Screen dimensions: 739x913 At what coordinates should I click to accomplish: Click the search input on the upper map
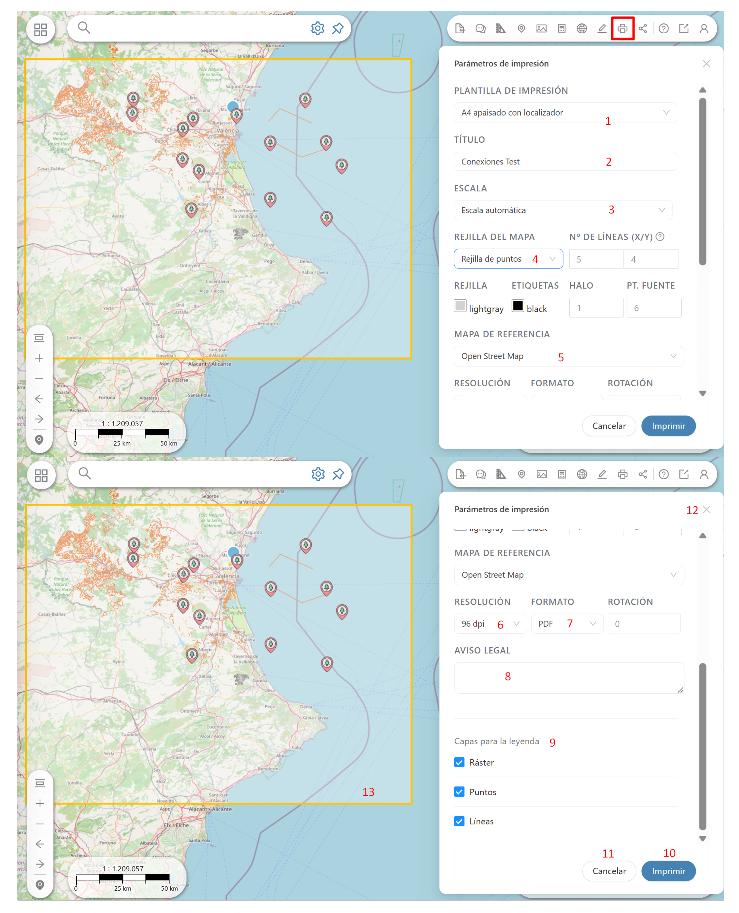(x=201, y=28)
